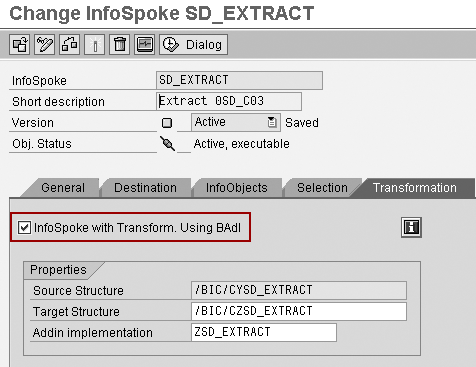This screenshot has height=367, width=476.
Task: Open the Selection tab
Action: [x=322, y=188]
